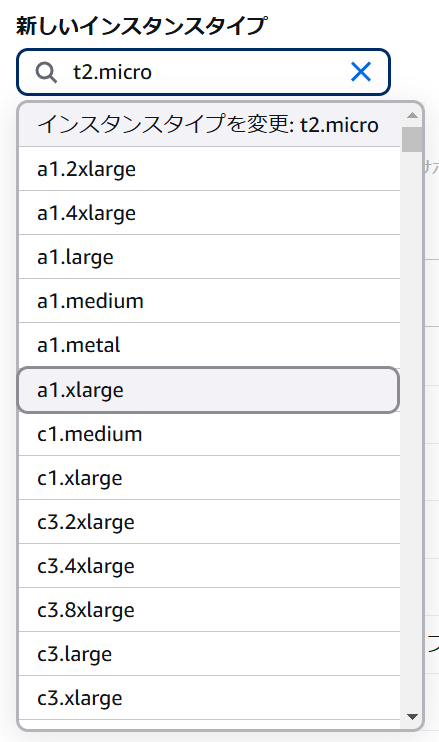Select c1.xlarge from the list
The image size is (439, 742).
pyautogui.click(x=209, y=478)
